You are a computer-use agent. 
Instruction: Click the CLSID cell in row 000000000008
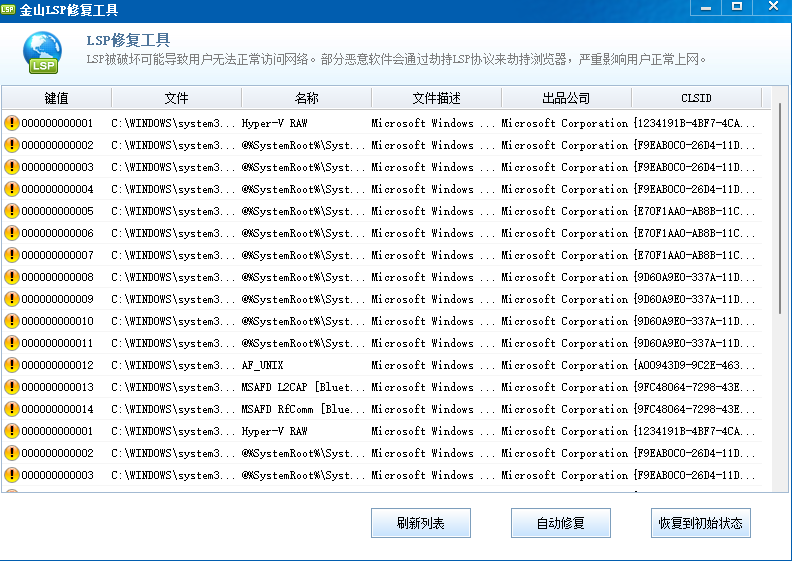(694, 277)
